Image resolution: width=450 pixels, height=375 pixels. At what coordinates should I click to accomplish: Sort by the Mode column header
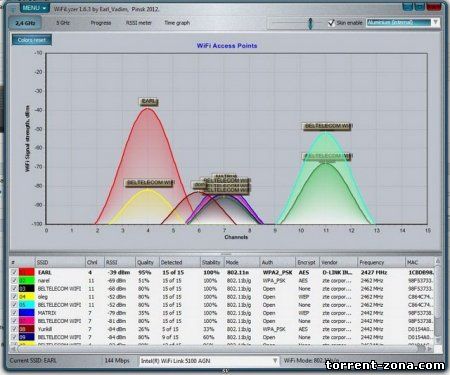coord(242,262)
